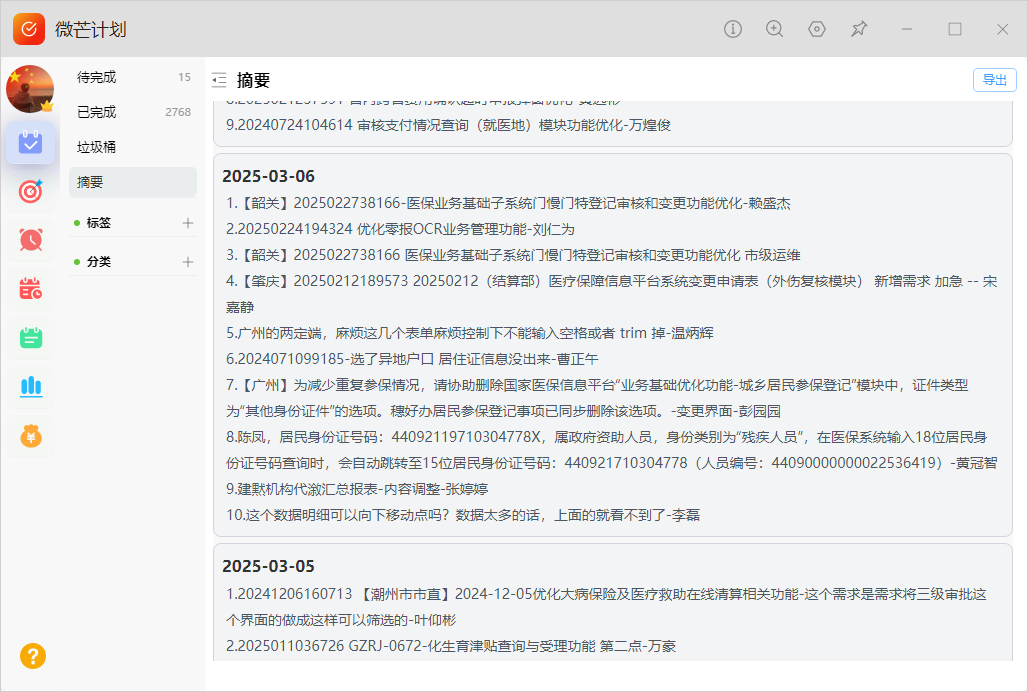Select the entry ending with 市级运维
1028x692 pixels.
pyautogui.click(x=513, y=255)
